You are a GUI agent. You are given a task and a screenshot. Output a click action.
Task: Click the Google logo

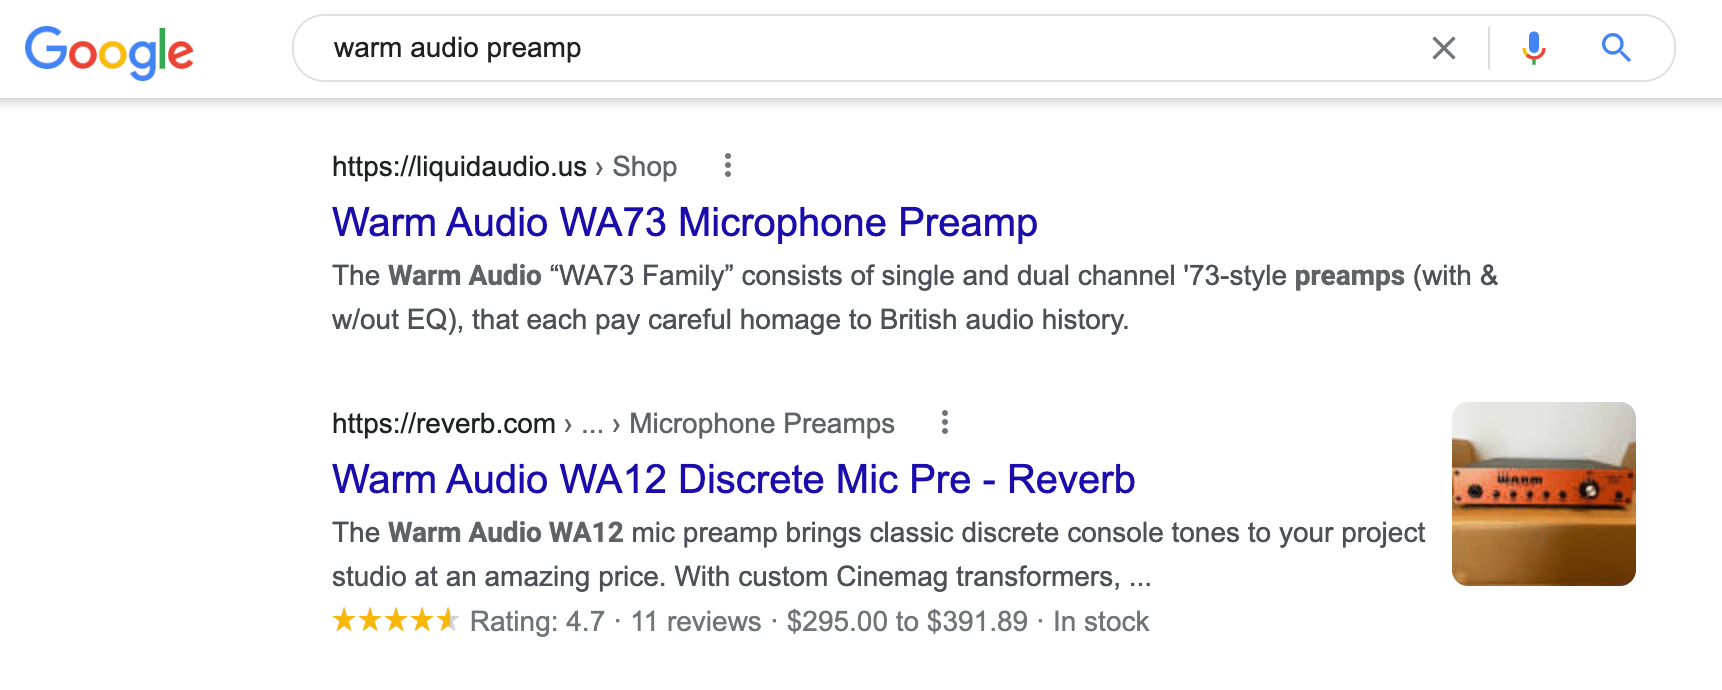[x=109, y=51]
